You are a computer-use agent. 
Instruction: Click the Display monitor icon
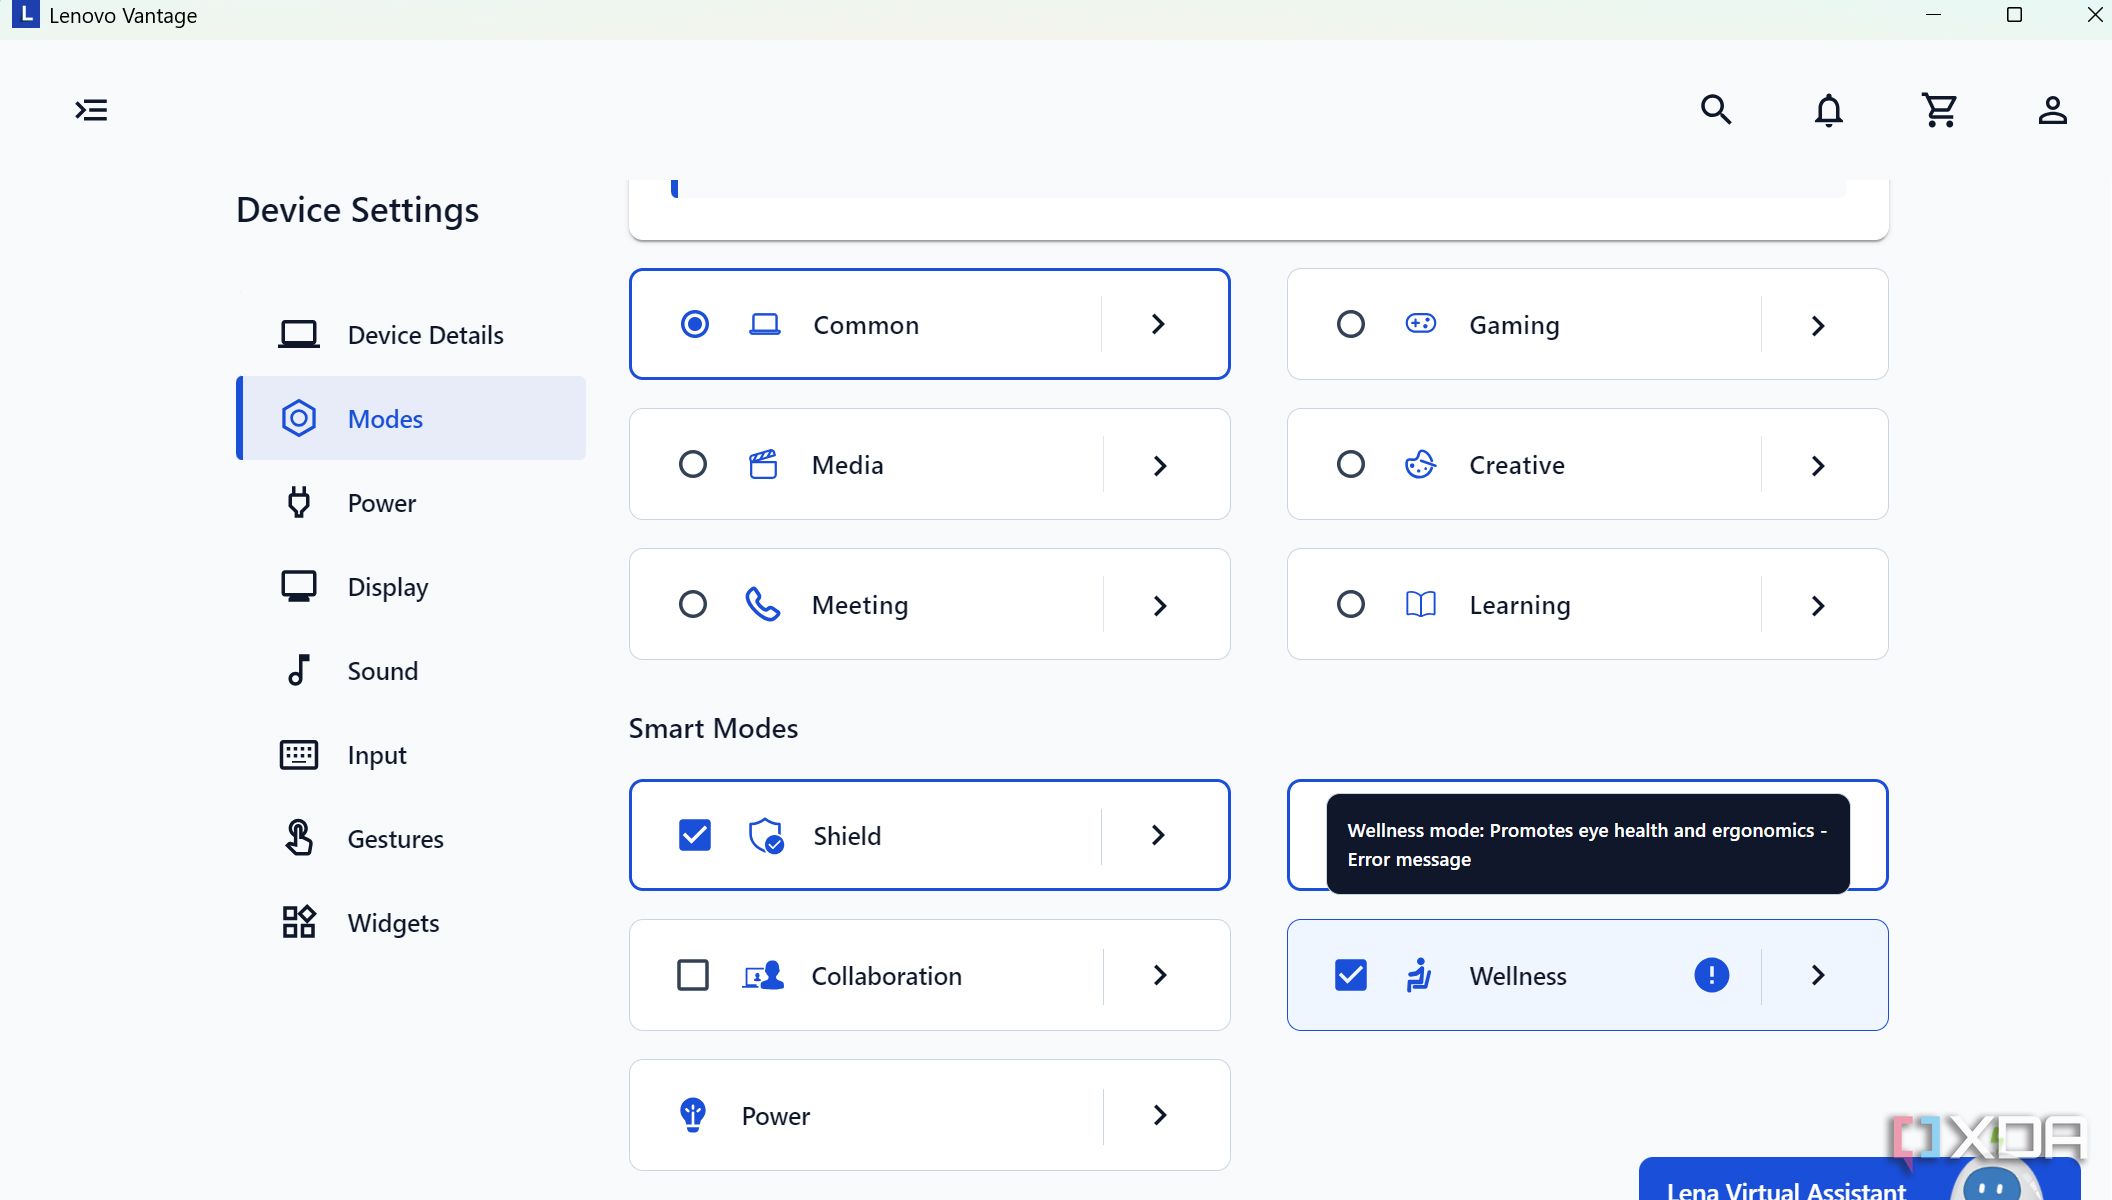[x=298, y=586]
